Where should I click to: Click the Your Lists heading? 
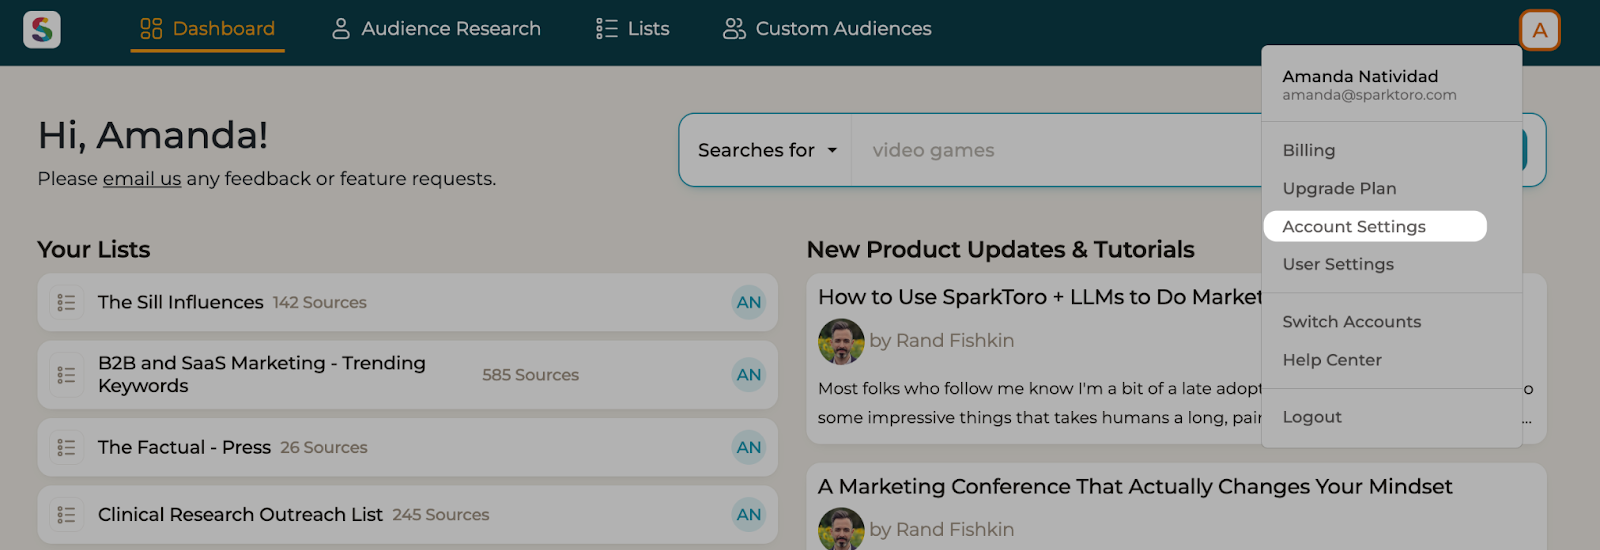[94, 249]
